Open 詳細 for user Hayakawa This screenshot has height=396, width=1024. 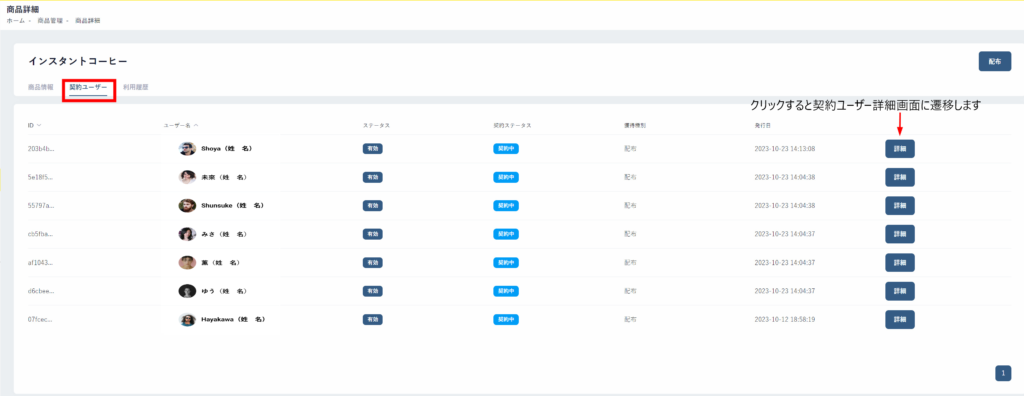tap(900, 320)
